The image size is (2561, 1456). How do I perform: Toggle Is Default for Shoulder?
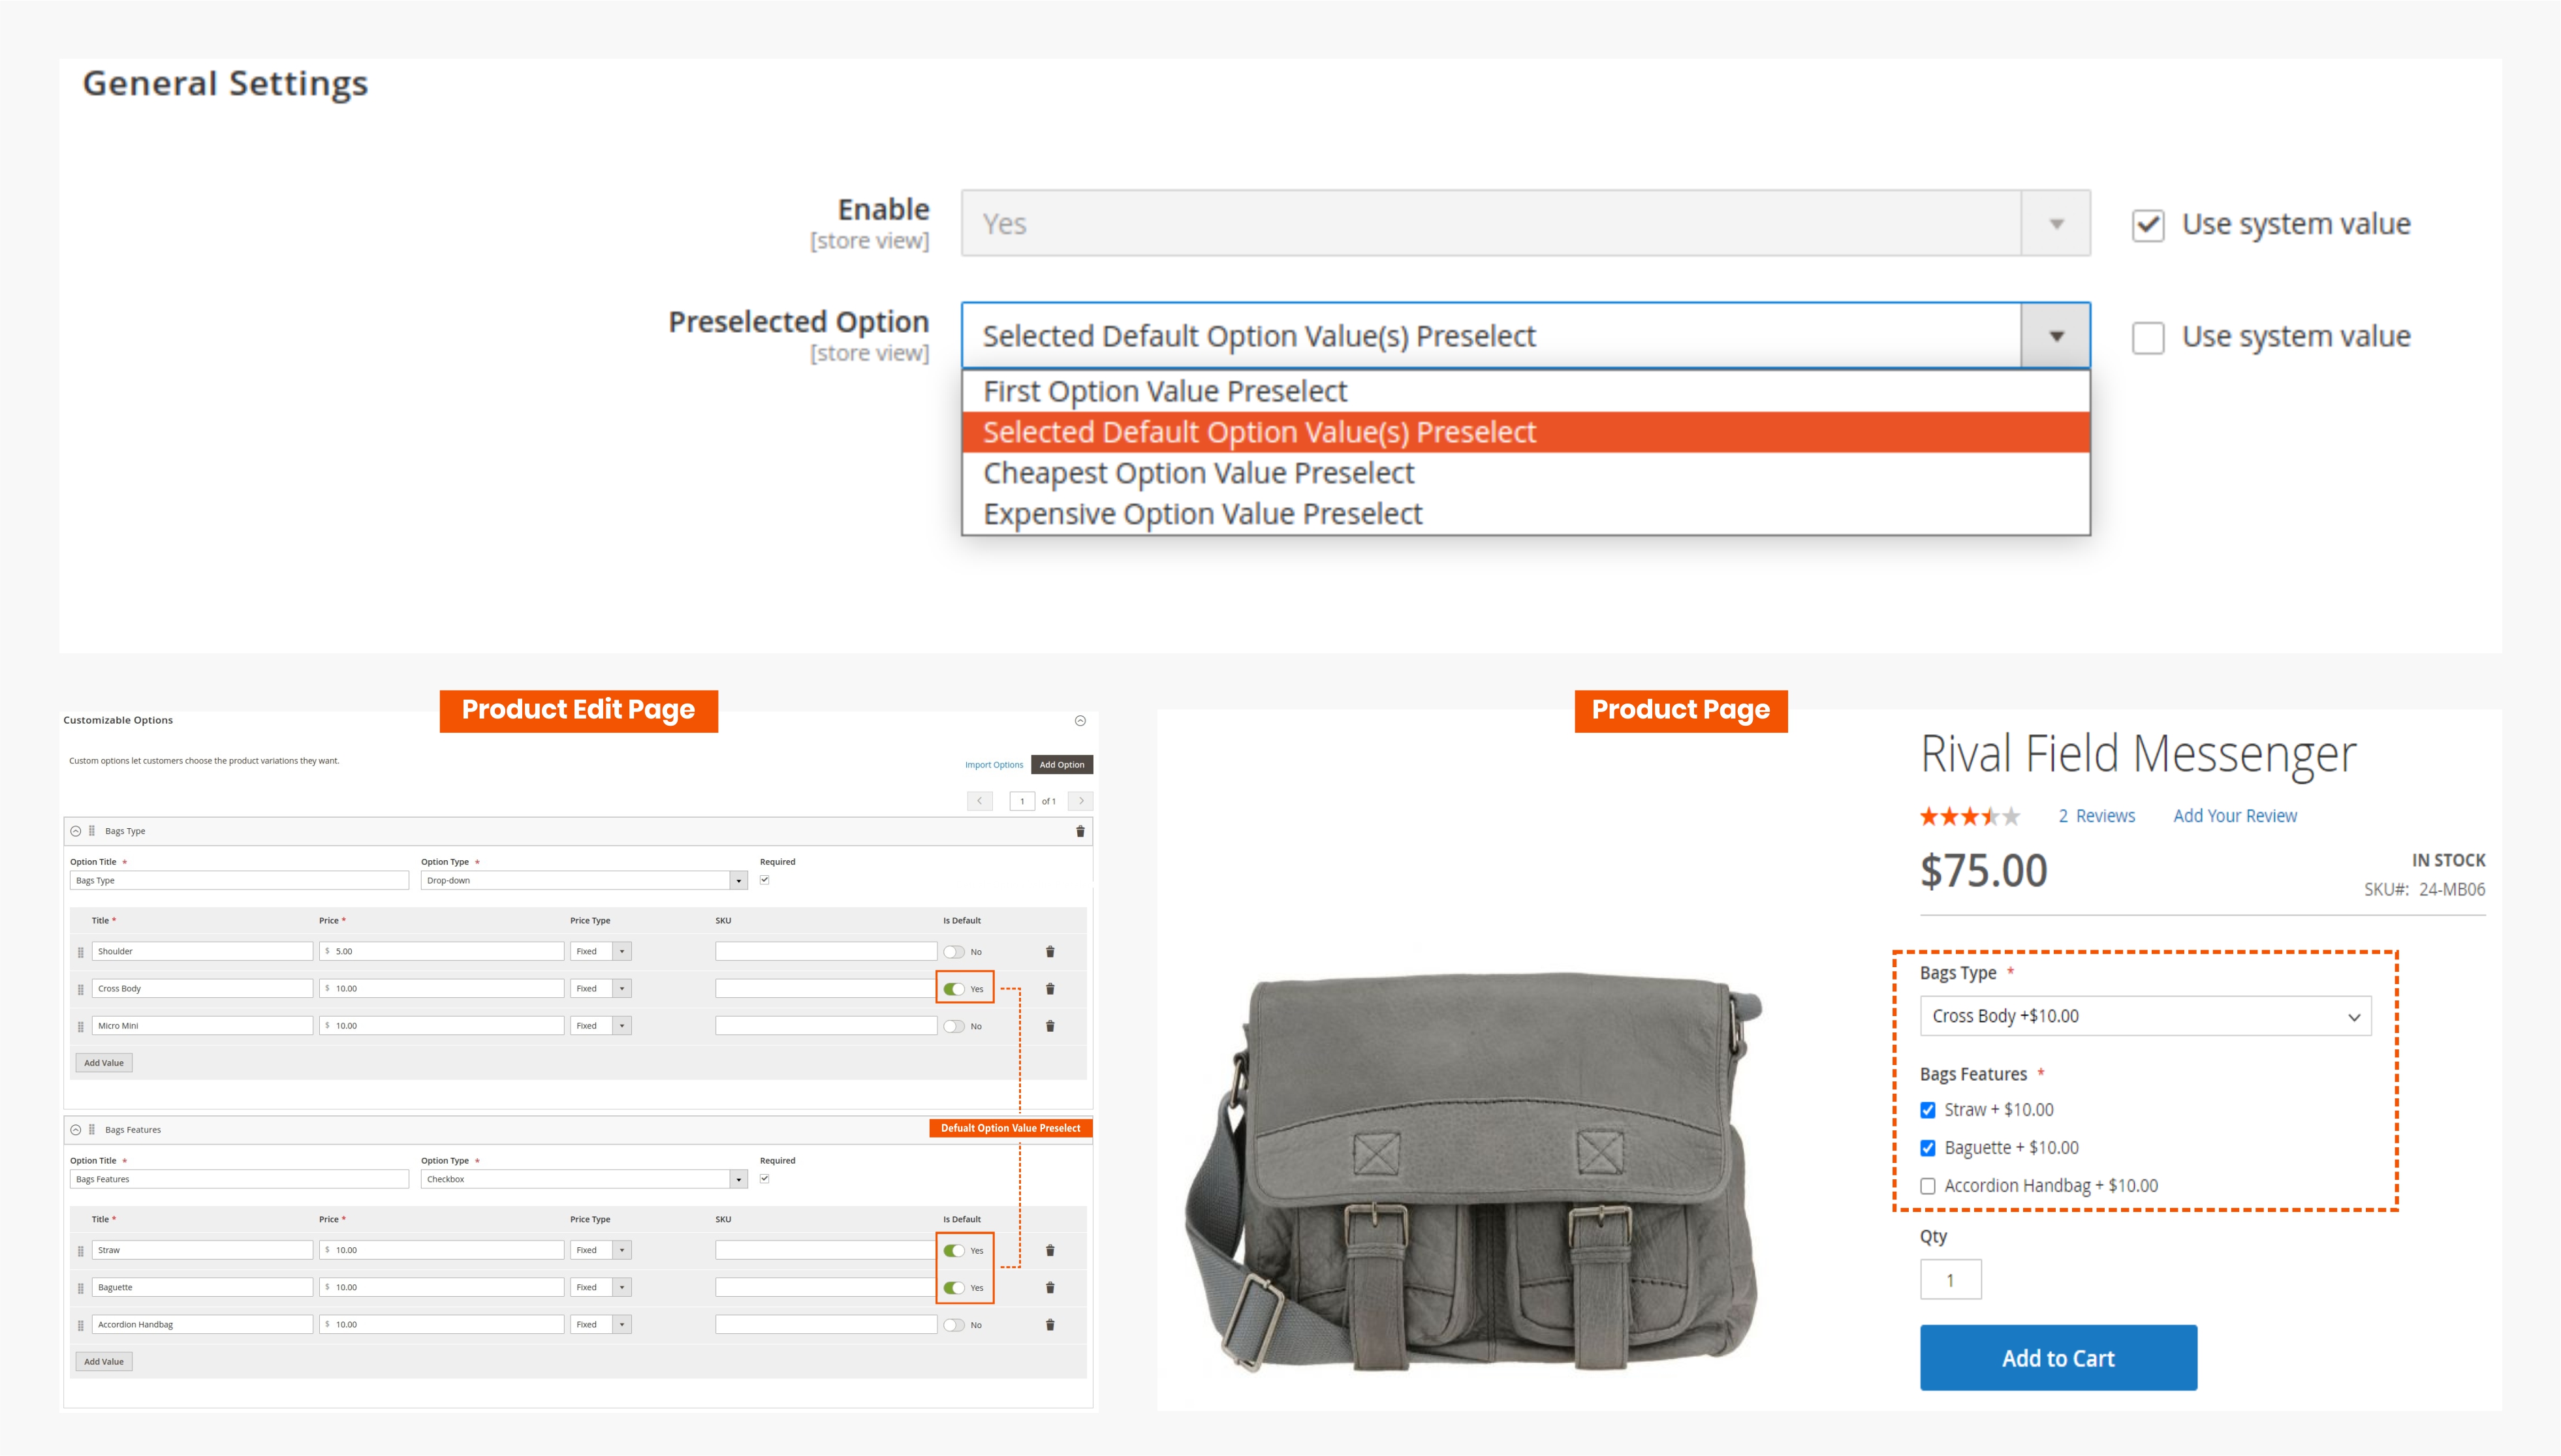[954, 952]
